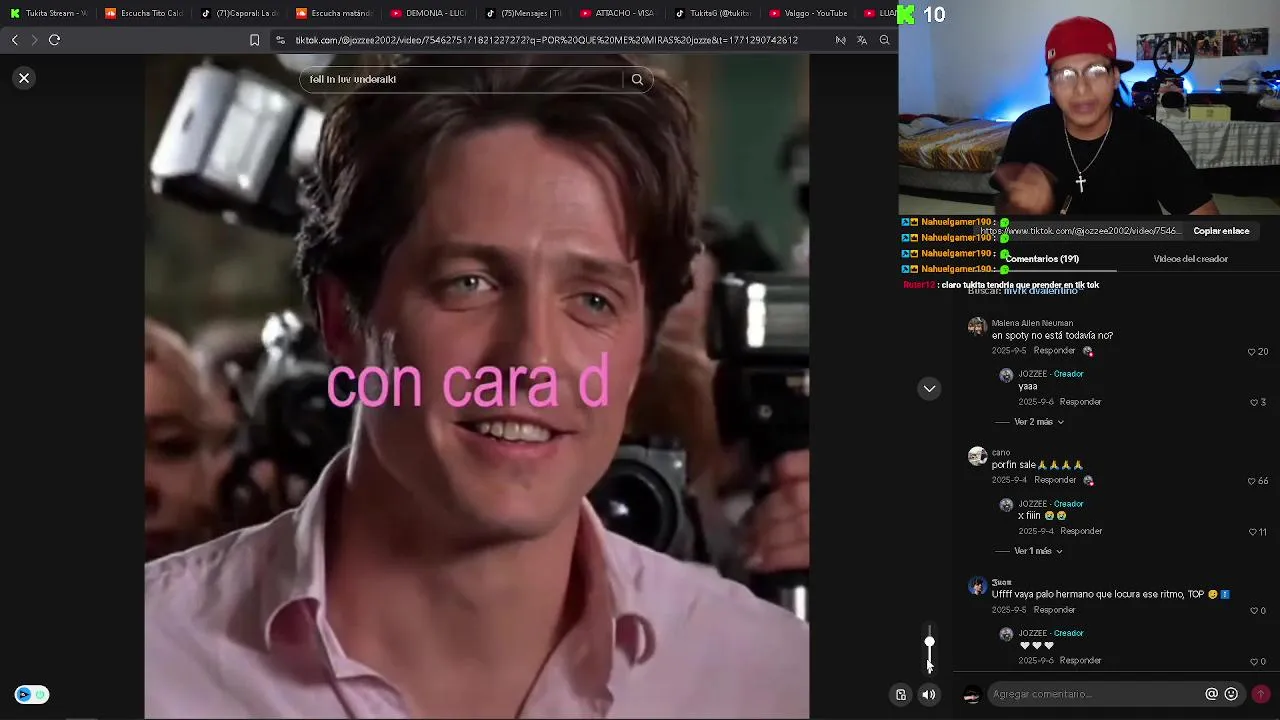Click JOZZEE creator name above 'yaaa'
Screen dimensions: 1280x720
[x=1032, y=374]
